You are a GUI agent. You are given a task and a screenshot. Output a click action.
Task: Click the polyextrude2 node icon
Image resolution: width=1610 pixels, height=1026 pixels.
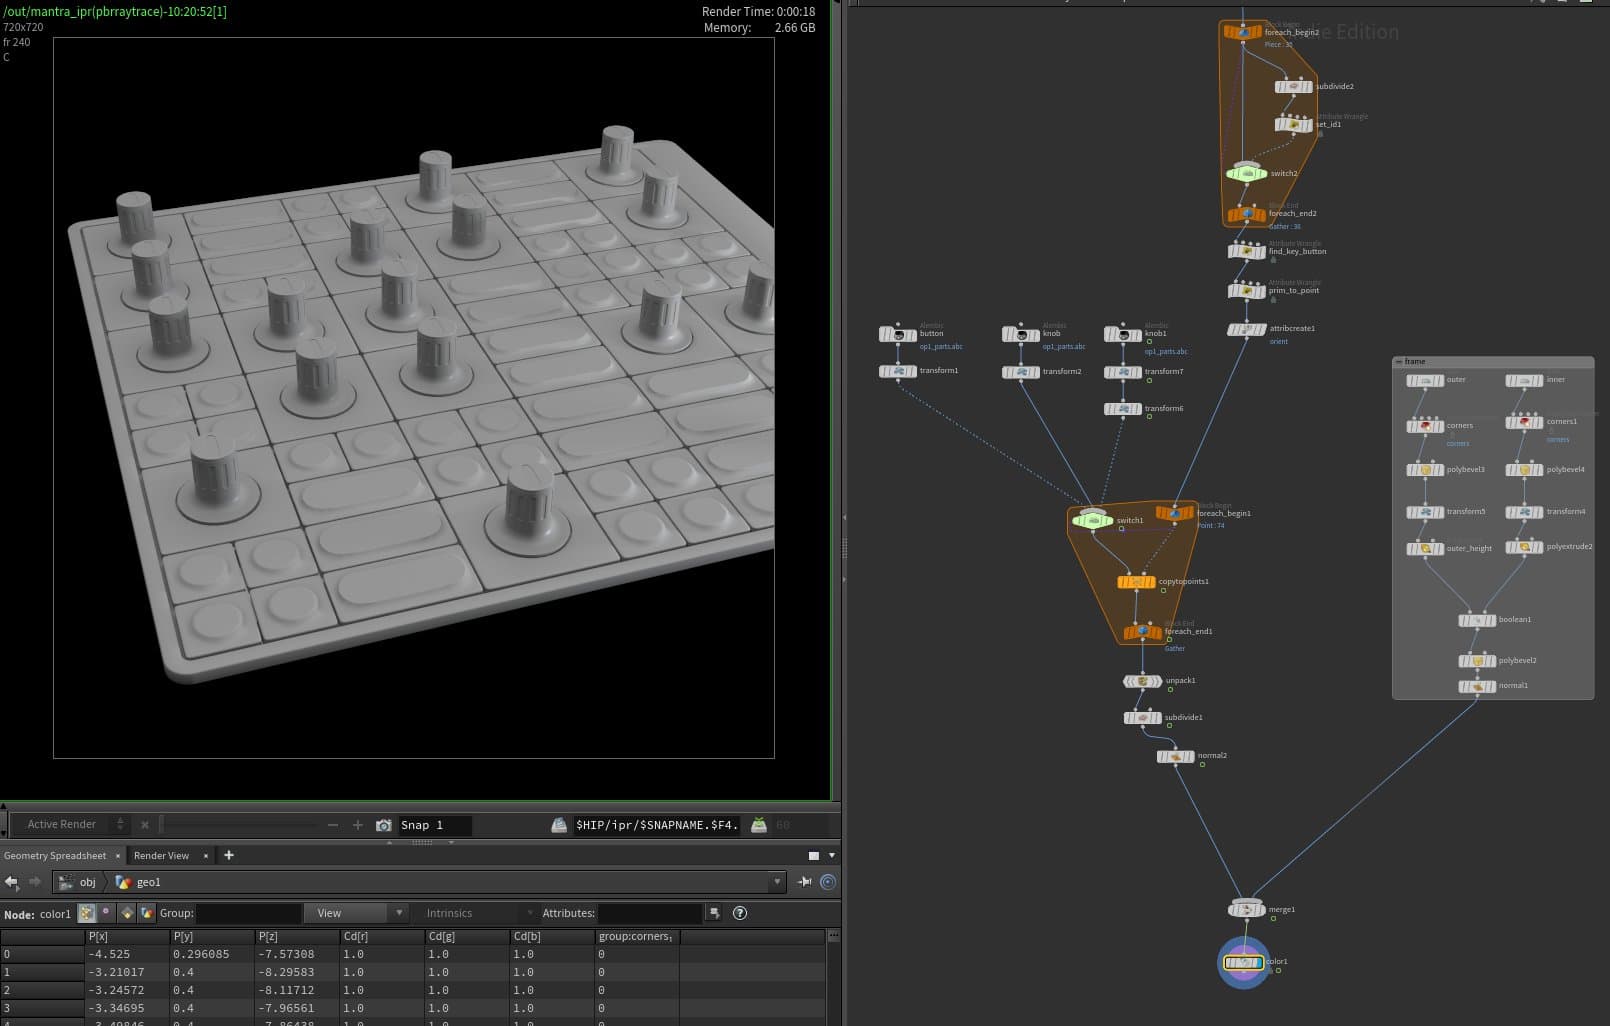coord(1524,547)
